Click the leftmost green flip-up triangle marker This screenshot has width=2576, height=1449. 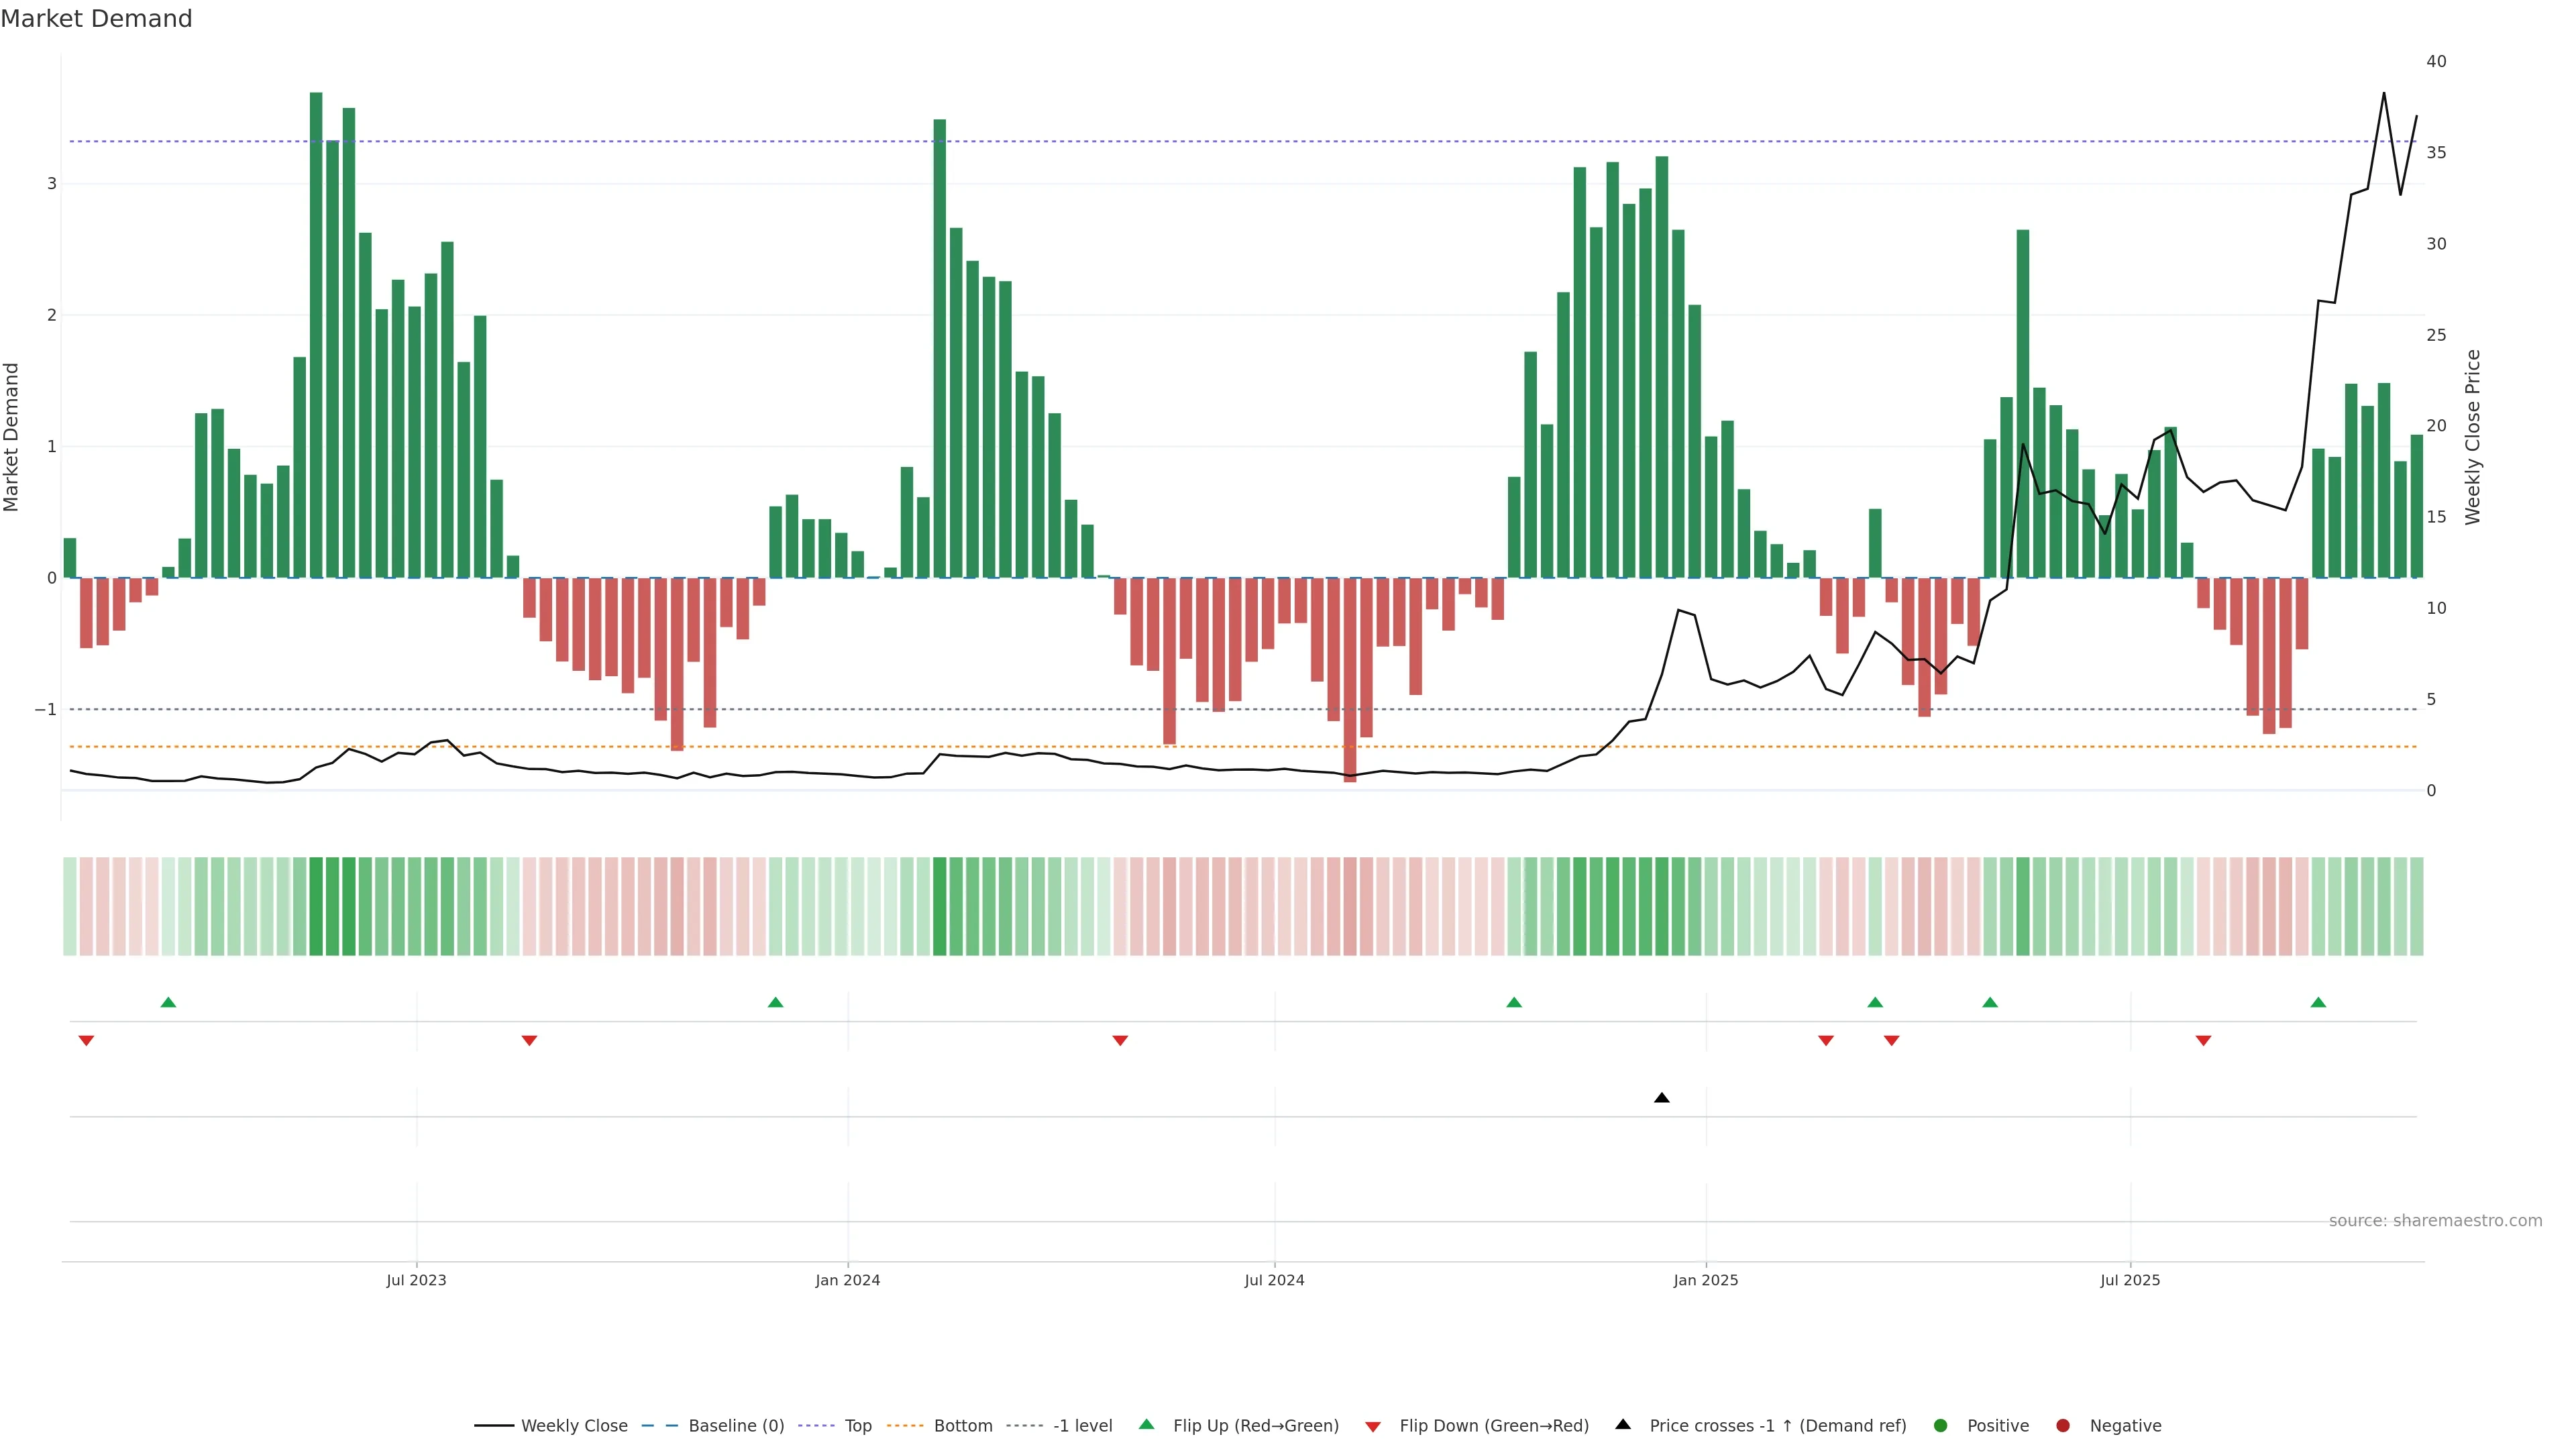point(168,1002)
